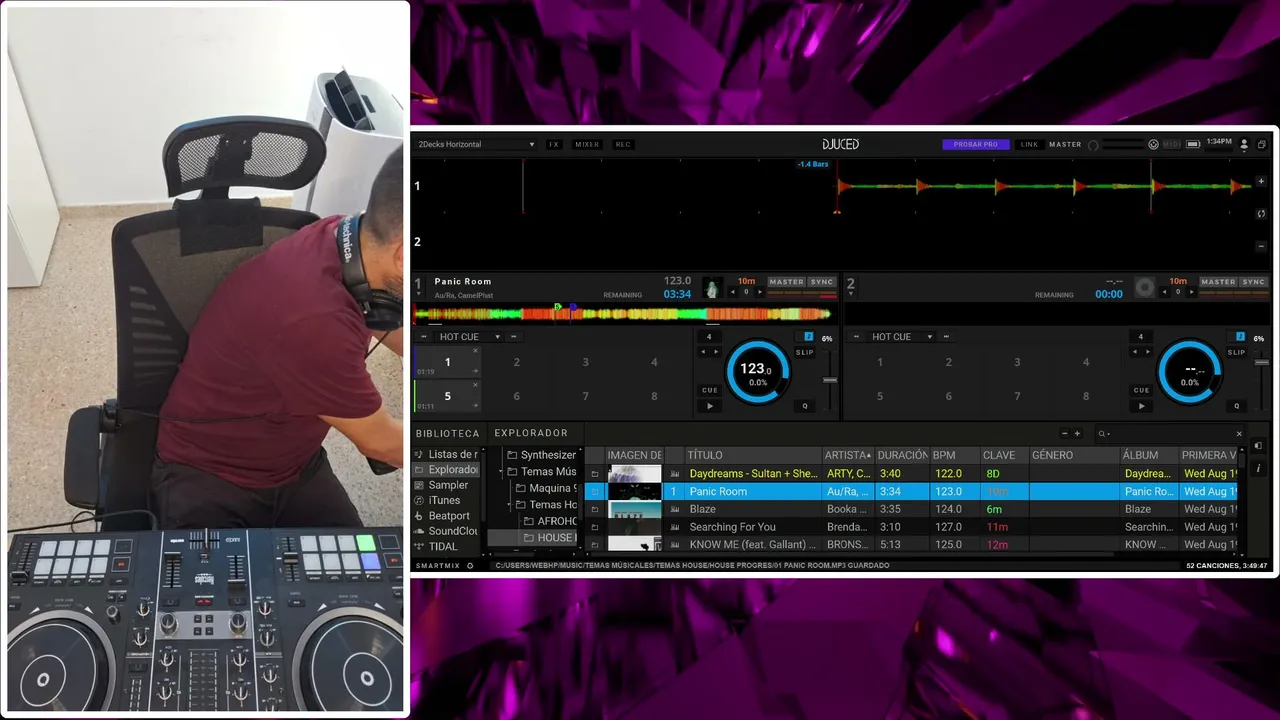Sort tracks by CLAVE column header
The width and height of the screenshot is (1280, 720).
tap(1003, 455)
